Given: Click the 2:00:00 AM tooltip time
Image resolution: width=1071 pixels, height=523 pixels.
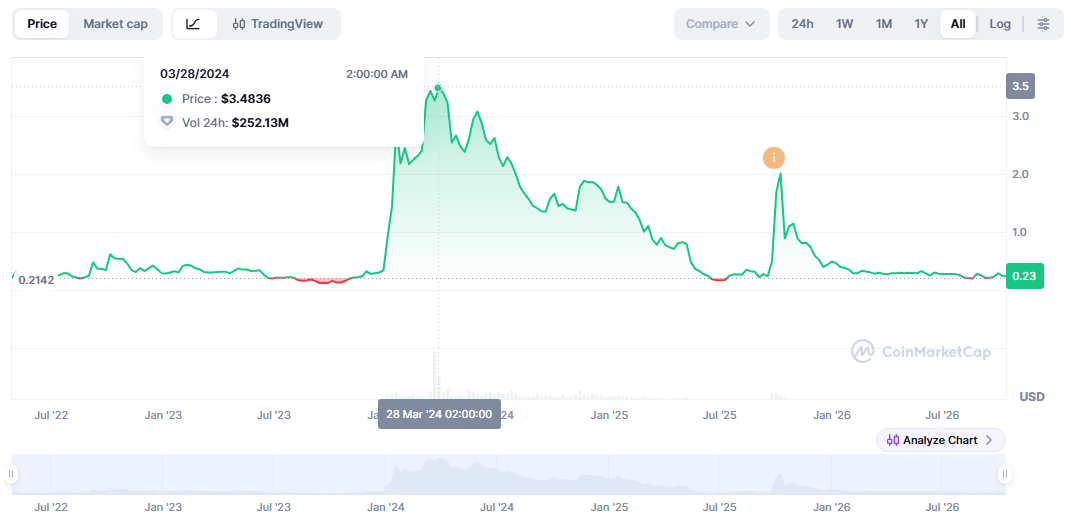Looking at the screenshot, I should tap(377, 74).
